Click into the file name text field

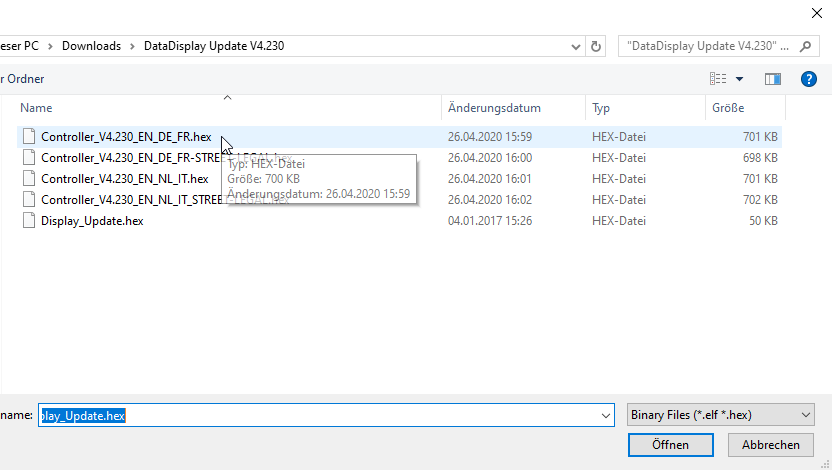[x=320, y=415]
